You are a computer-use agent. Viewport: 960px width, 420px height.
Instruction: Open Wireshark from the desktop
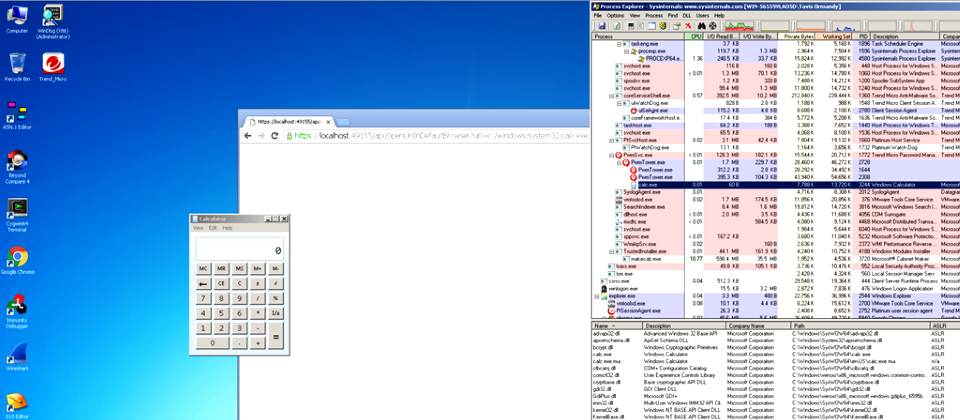(17, 355)
